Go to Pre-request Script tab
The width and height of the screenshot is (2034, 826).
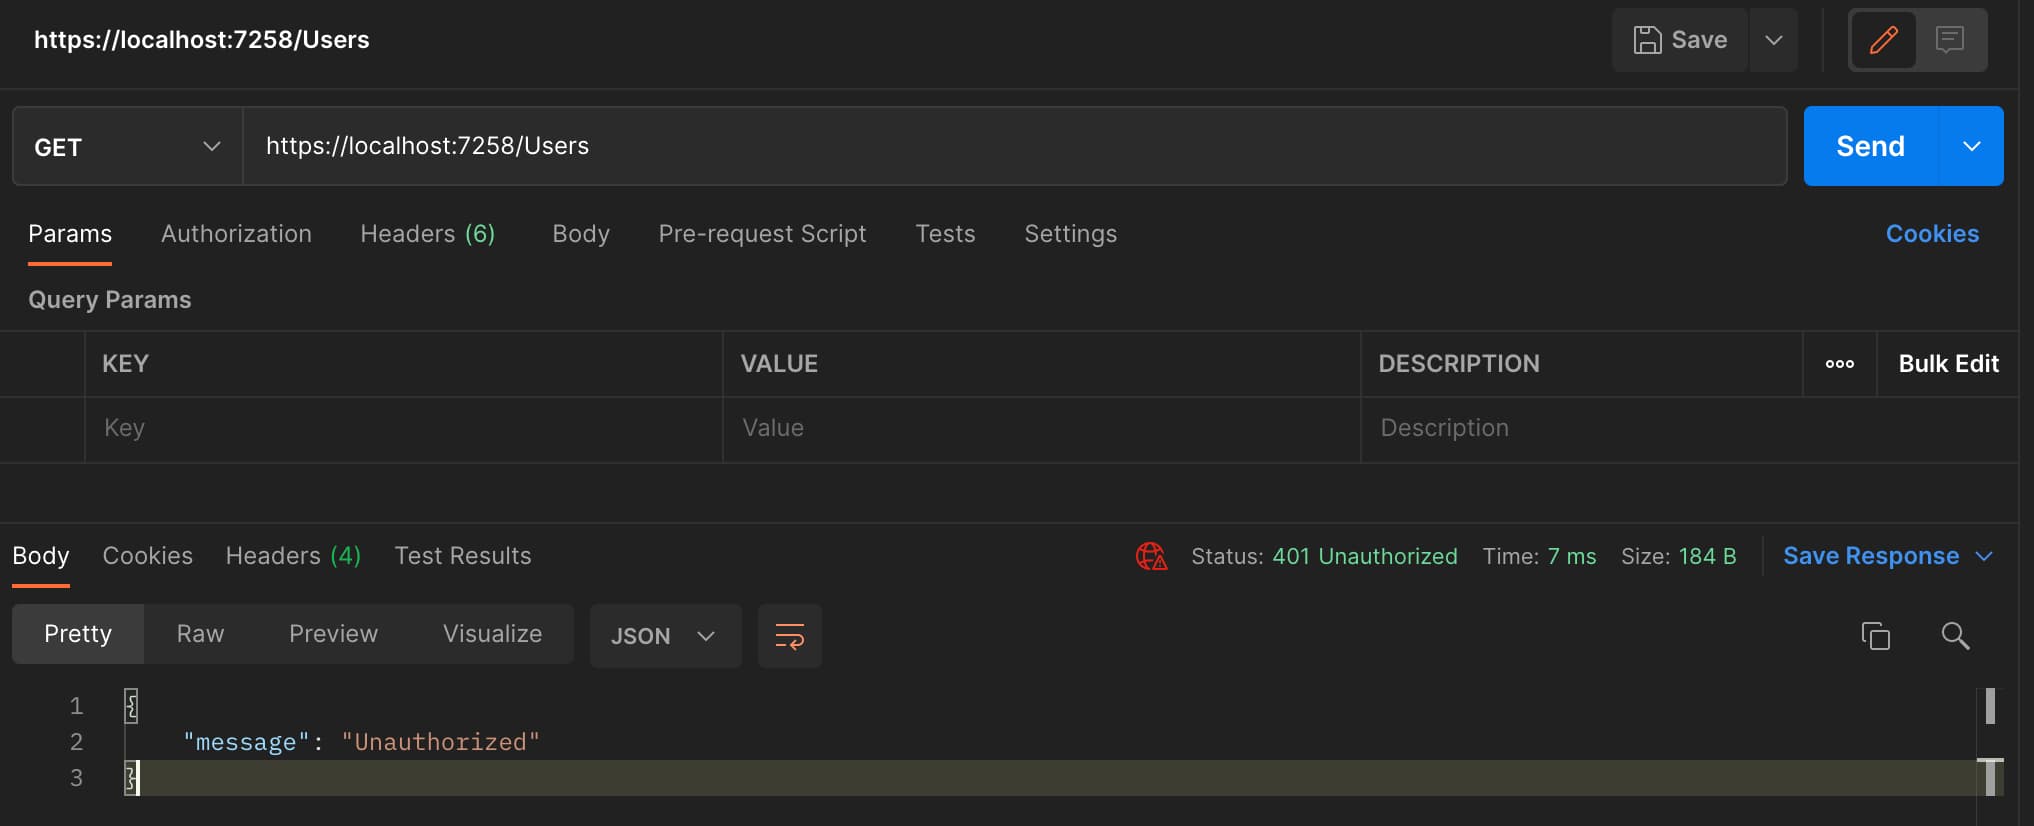tap(762, 234)
